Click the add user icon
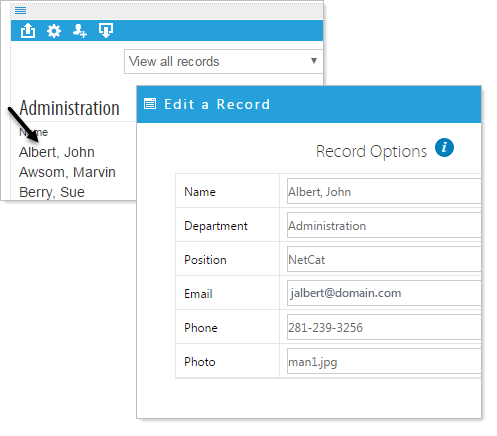Screen dimensions: 497x436 [x=80, y=31]
